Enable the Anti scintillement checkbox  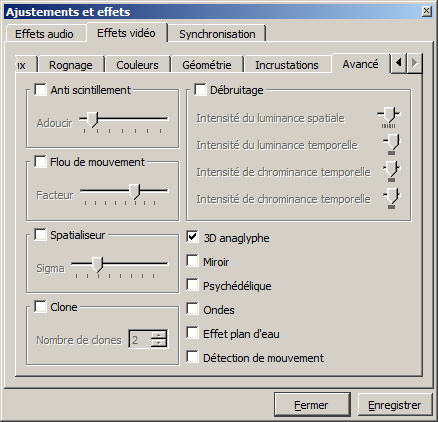point(40,90)
